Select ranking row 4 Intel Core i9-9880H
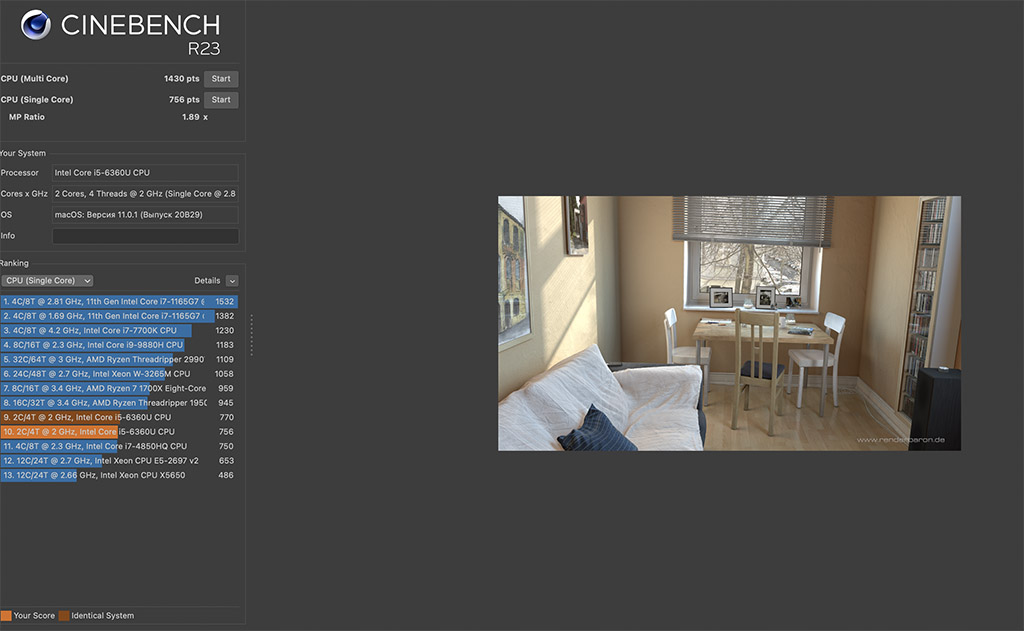Screen dimensions: 1024x631 pyautogui.click(x=119, y=345)
